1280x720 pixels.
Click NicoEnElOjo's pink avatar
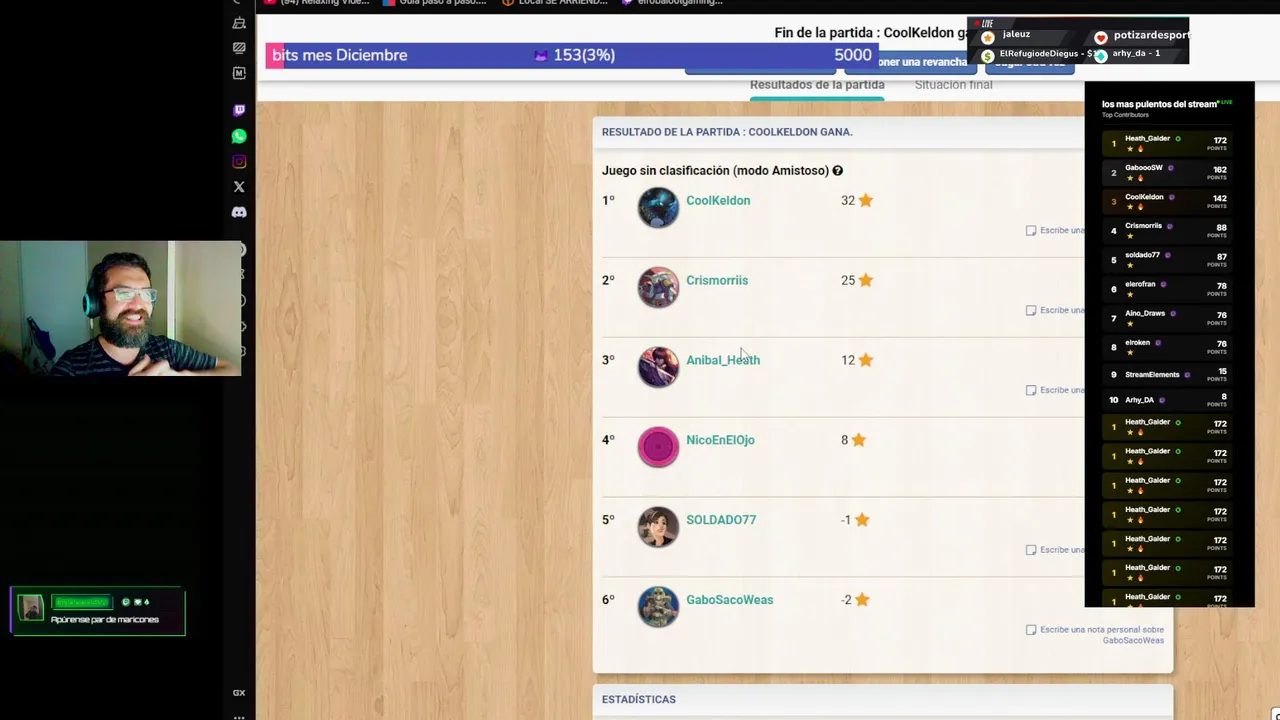[658, 447]
